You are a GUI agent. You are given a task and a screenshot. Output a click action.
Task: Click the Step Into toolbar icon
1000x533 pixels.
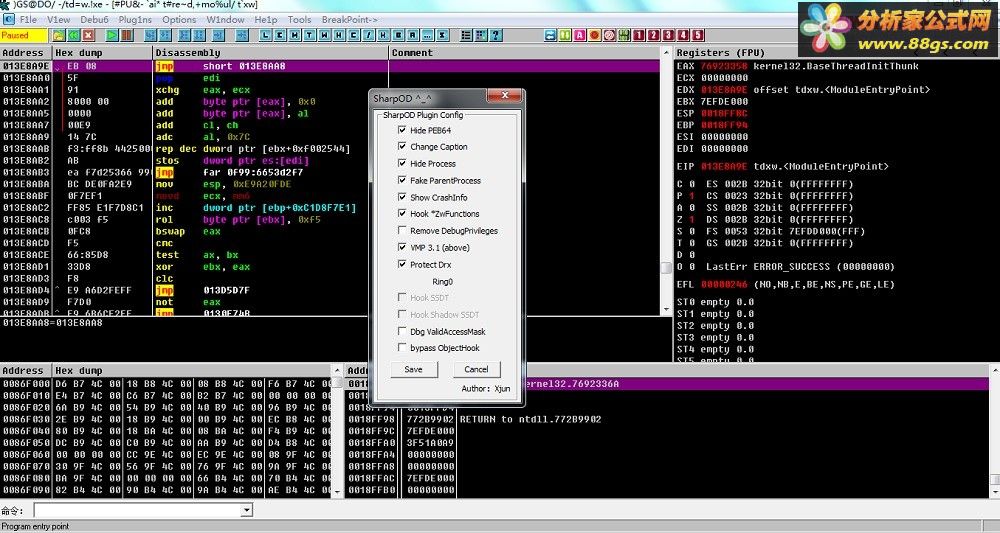point(151,35)
